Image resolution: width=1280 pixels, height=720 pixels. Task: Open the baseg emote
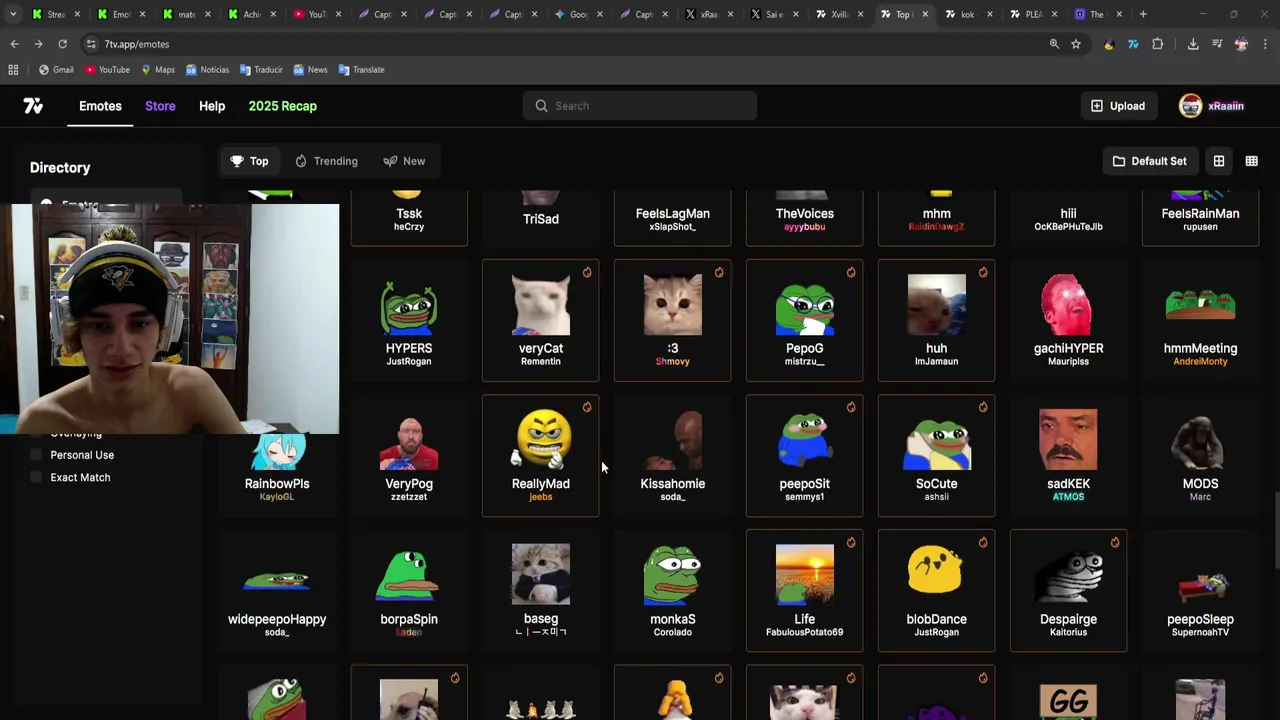tap(541, 591)
